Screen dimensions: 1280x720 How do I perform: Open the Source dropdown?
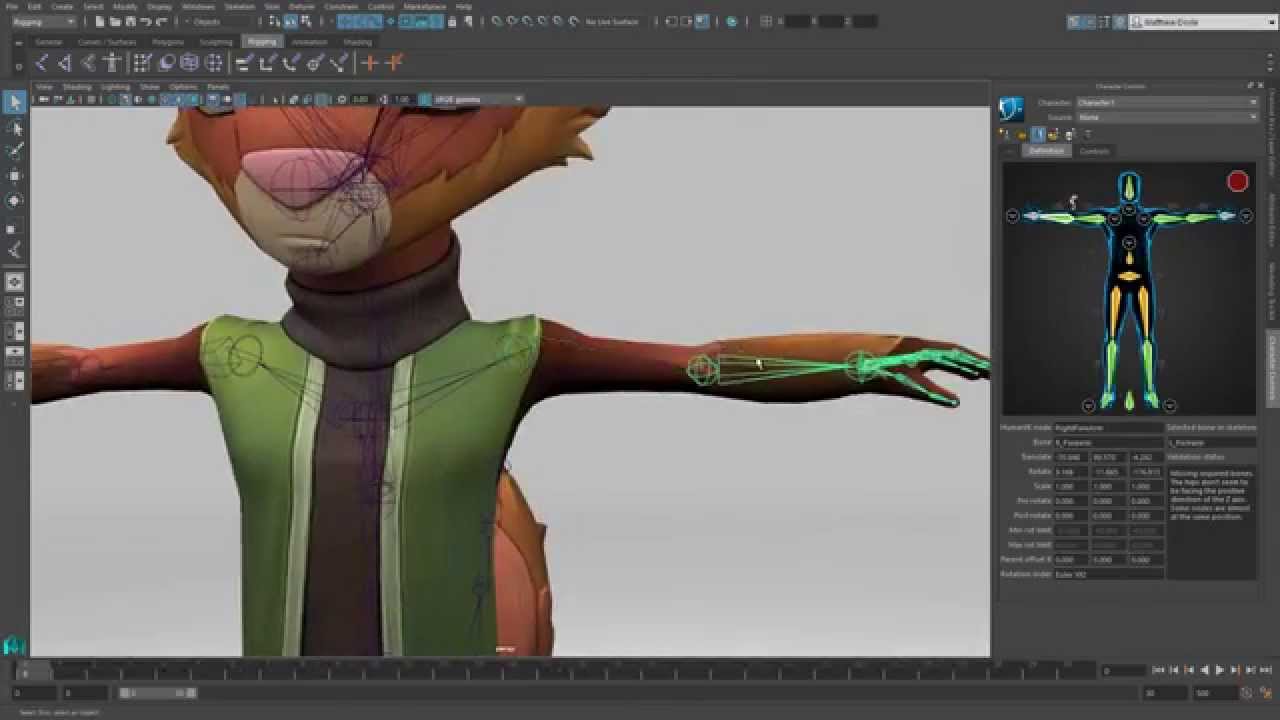click(1167, 117)
